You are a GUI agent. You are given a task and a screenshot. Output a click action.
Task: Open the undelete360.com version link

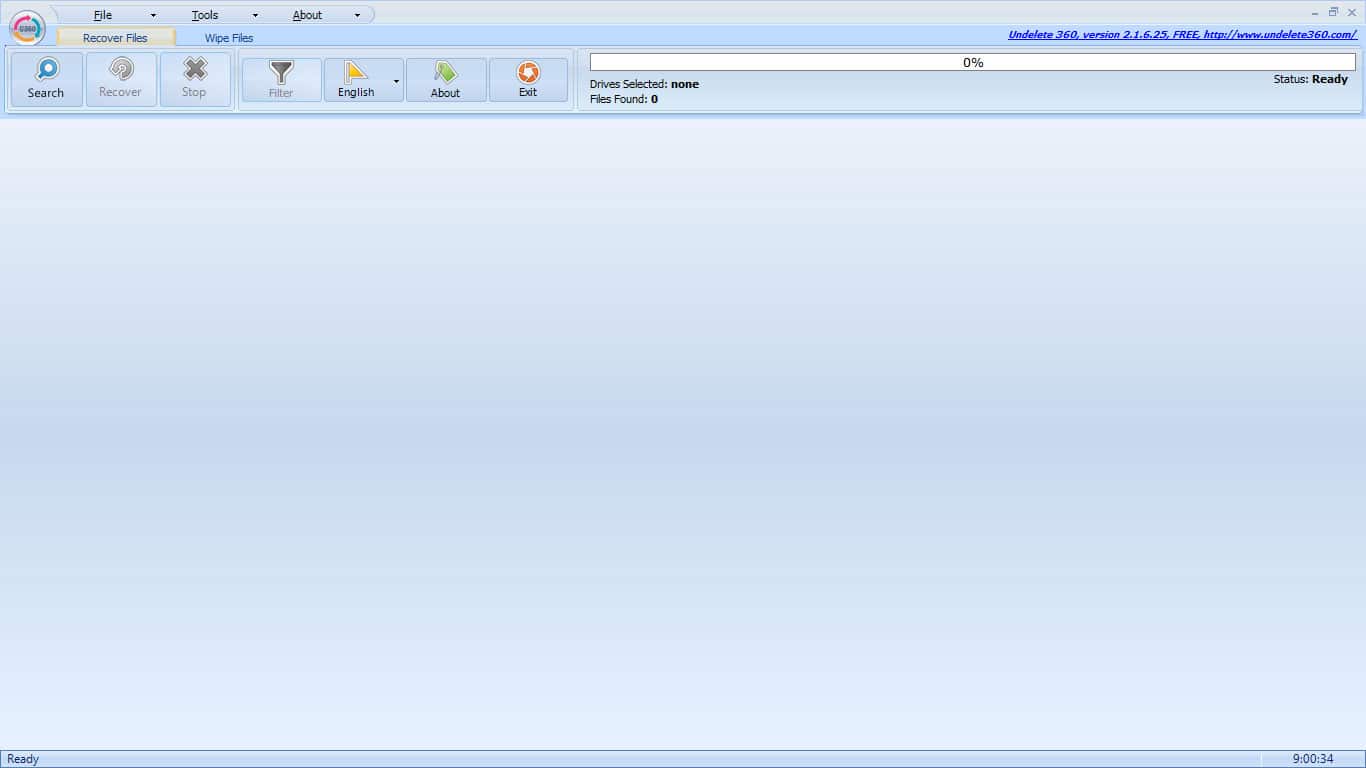click(1182, 34)
